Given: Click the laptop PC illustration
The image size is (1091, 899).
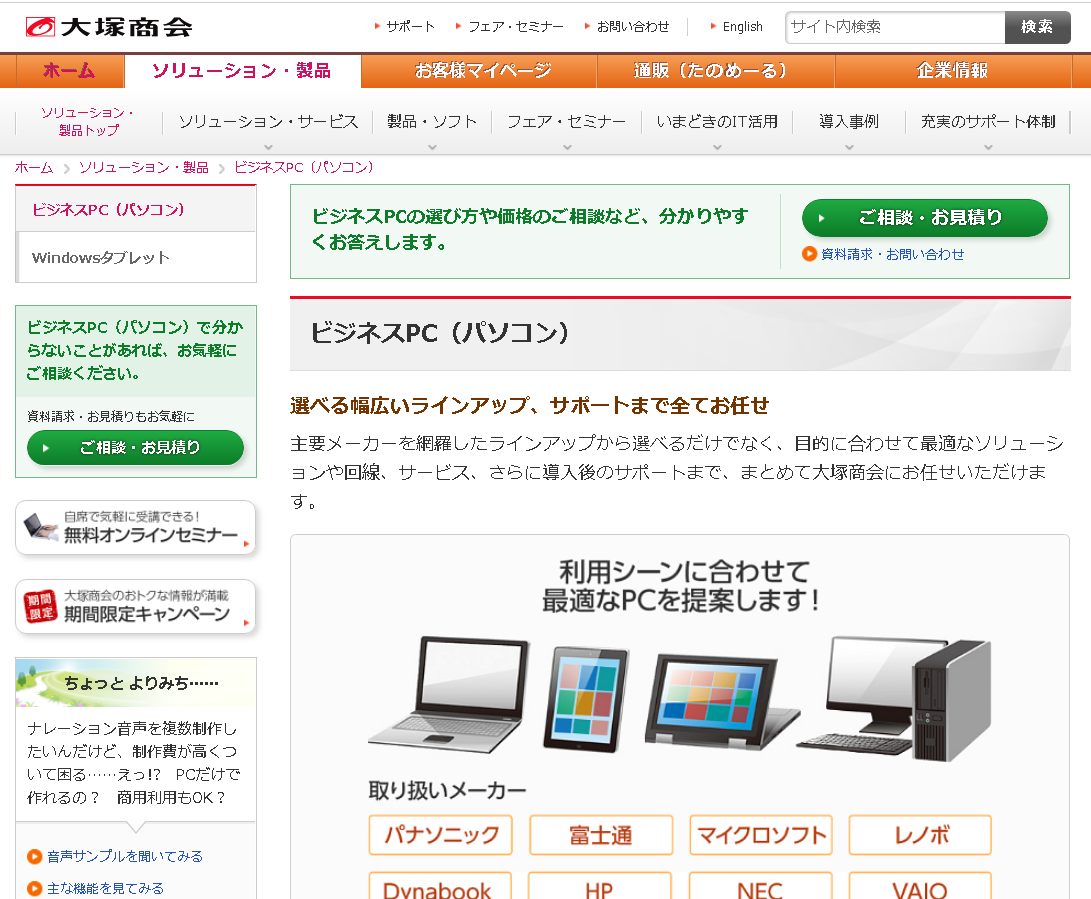Looking at the screenshot, I should [448, 694].
